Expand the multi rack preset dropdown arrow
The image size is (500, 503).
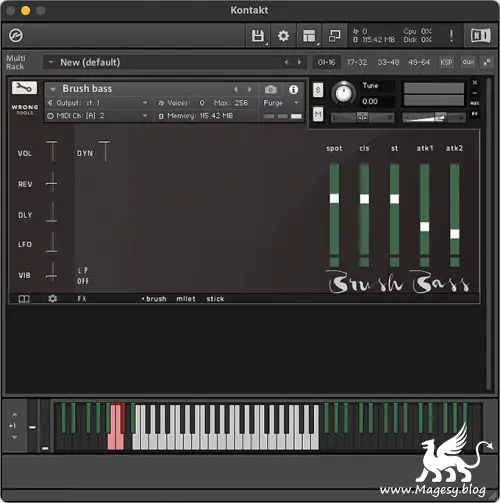[x=51, y=62]
